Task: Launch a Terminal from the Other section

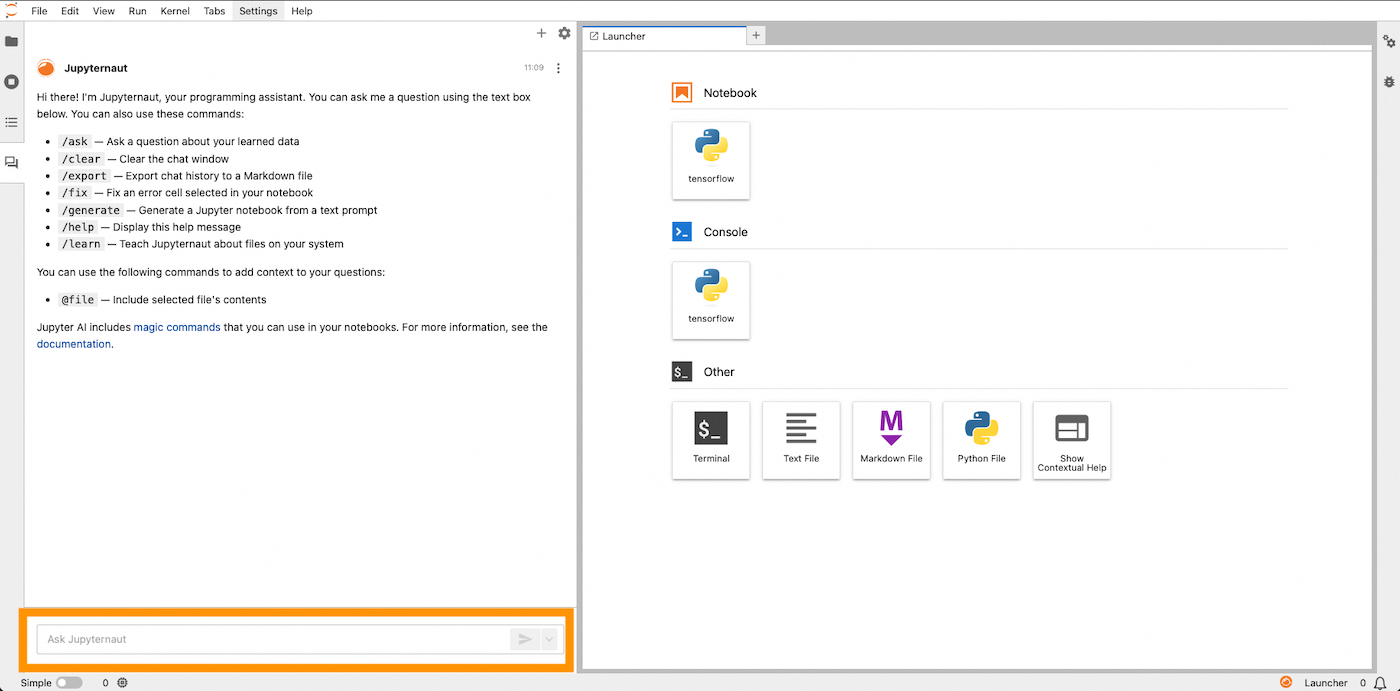Action: pos(710,440)
